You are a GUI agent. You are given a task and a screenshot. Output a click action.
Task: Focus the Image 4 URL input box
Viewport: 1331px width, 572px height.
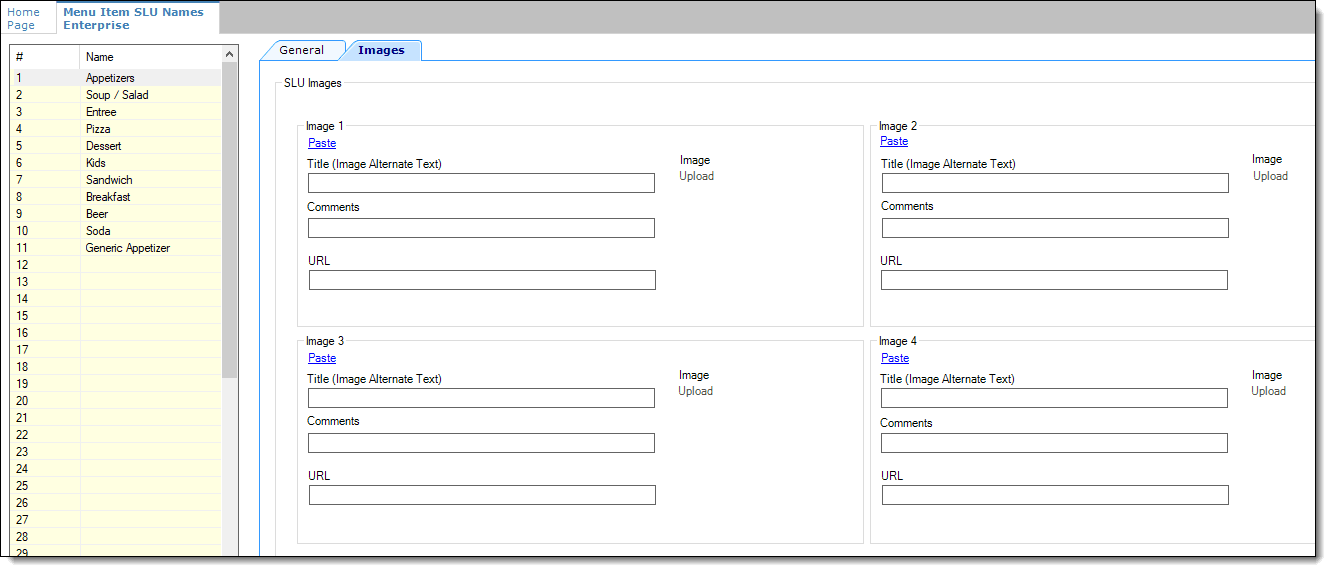click(x=1054, y=495)
